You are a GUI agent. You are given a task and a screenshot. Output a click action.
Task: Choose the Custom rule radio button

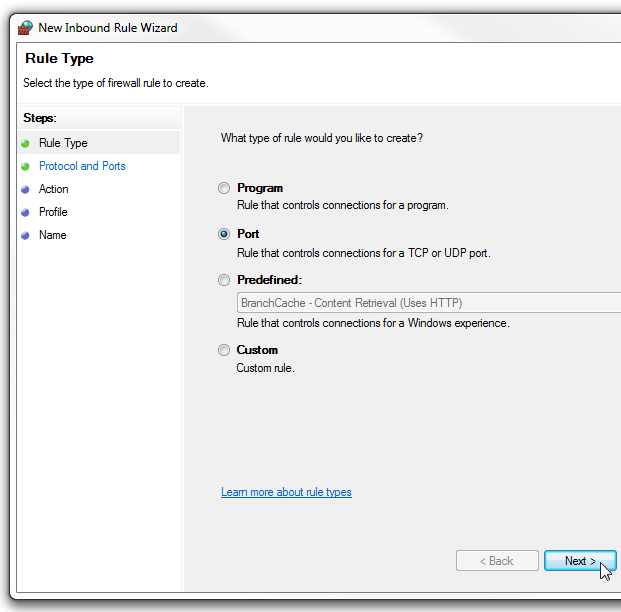click(224, 350)
